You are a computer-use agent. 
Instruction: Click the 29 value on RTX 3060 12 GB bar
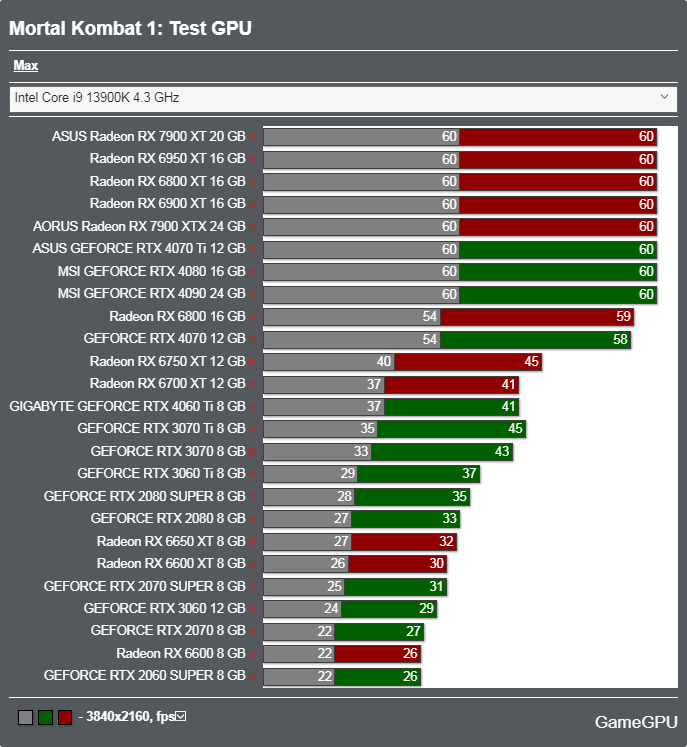coord(426,608)
